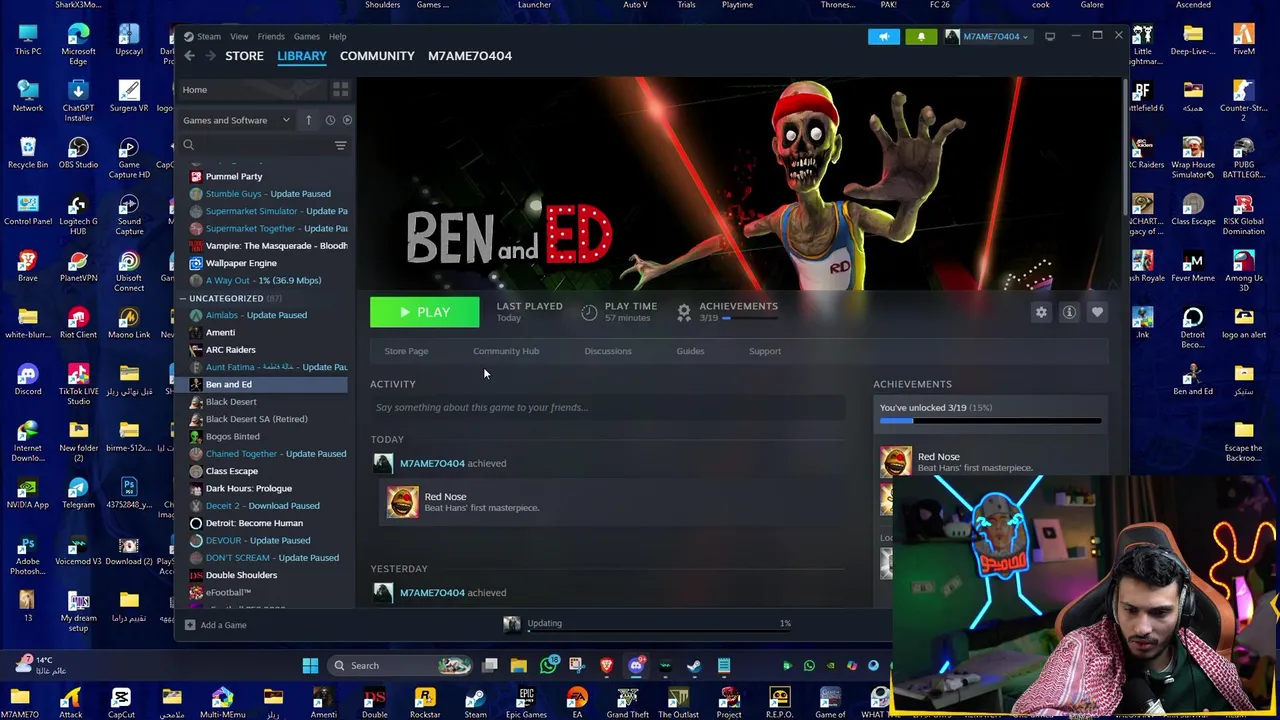1280x720 pixels.
Task: Go forward with Steam navigation arrow
Action: pos(211,56)
